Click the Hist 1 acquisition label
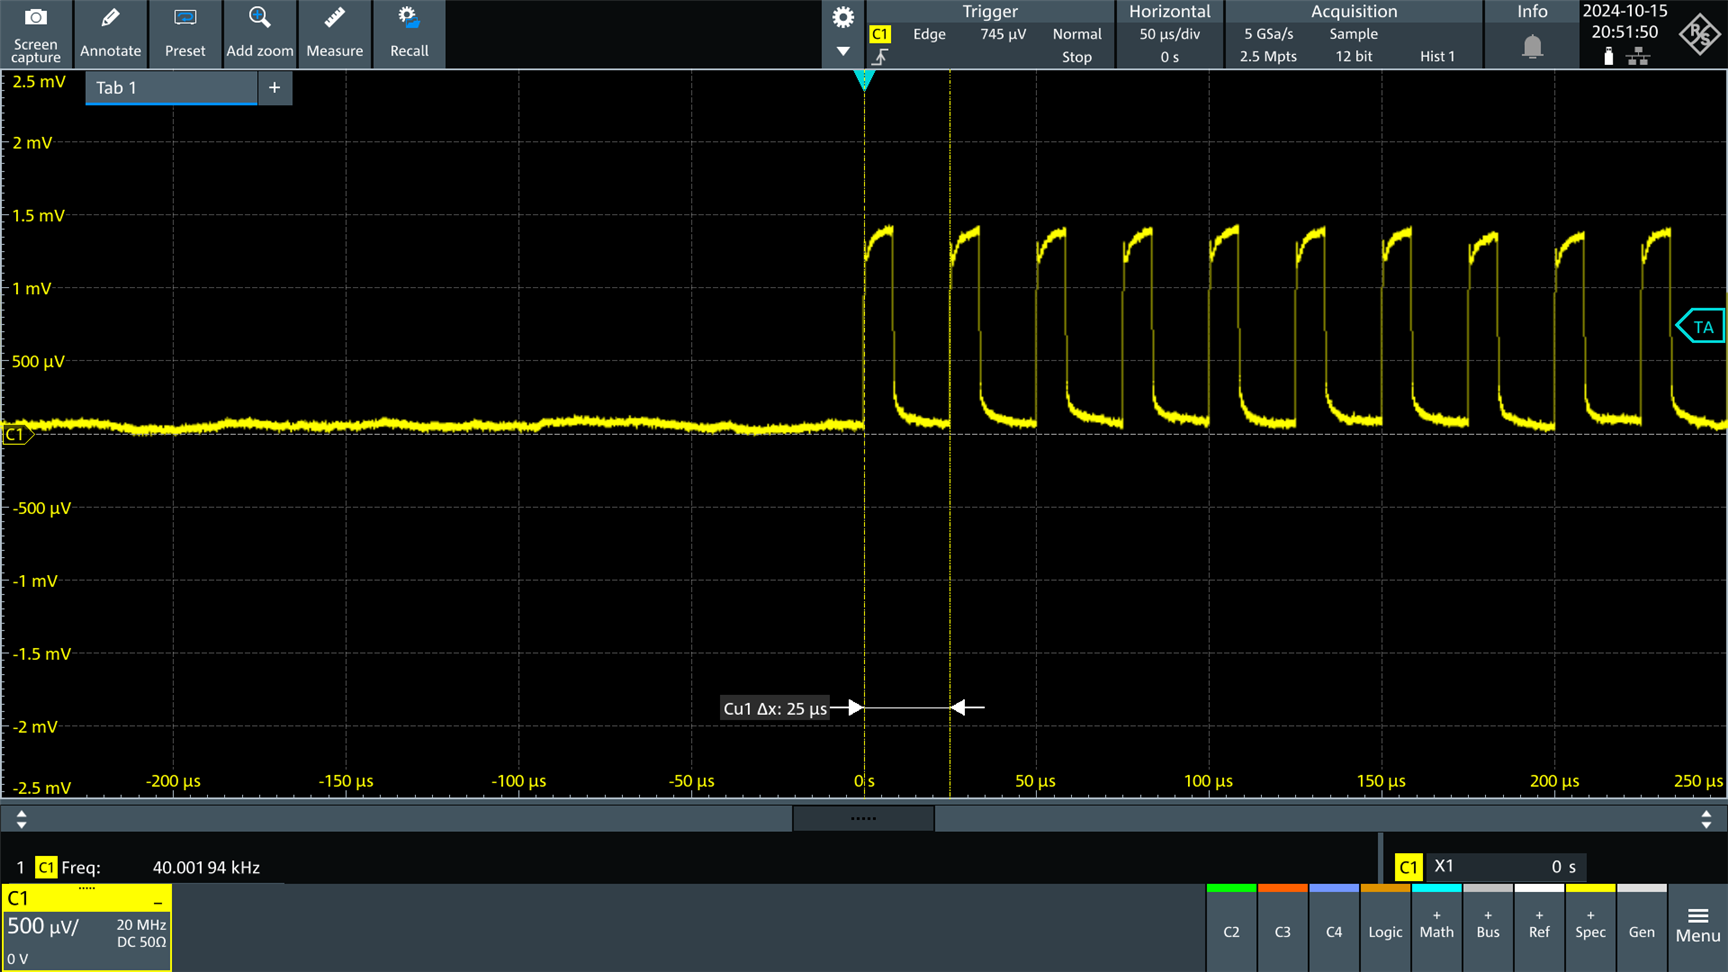 coord(1437,57)
